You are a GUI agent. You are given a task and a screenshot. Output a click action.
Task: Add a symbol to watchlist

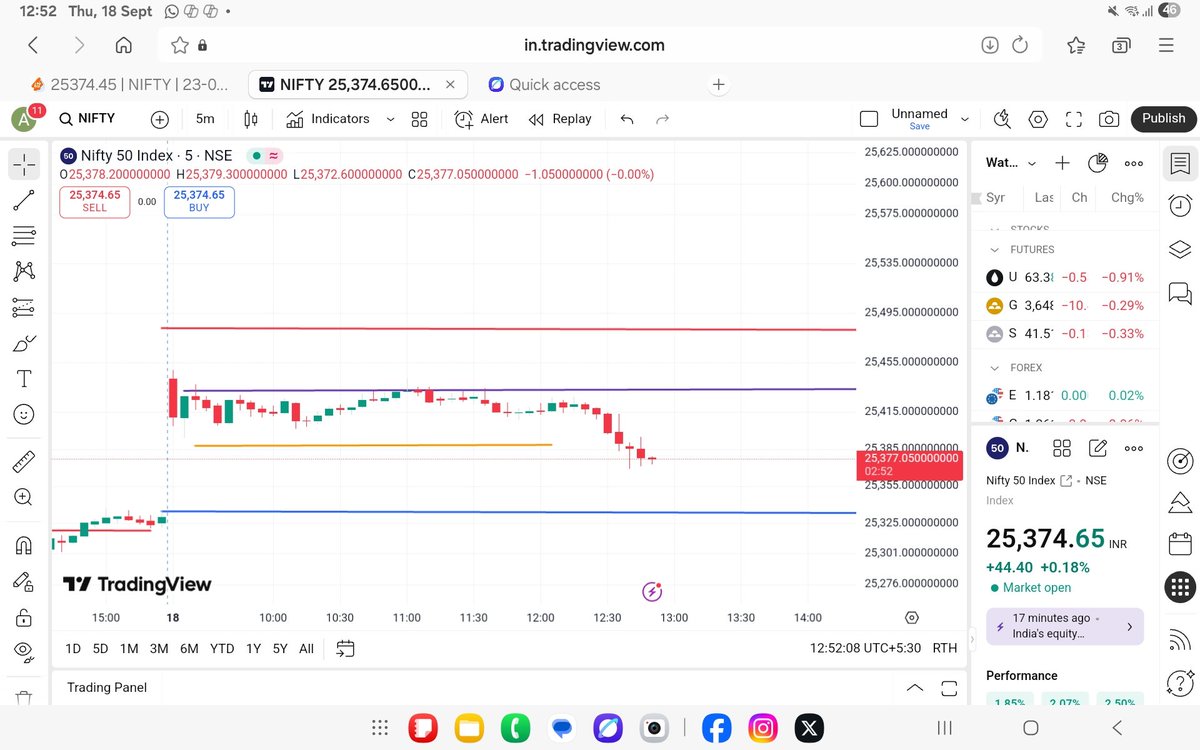click(1062, 163)
